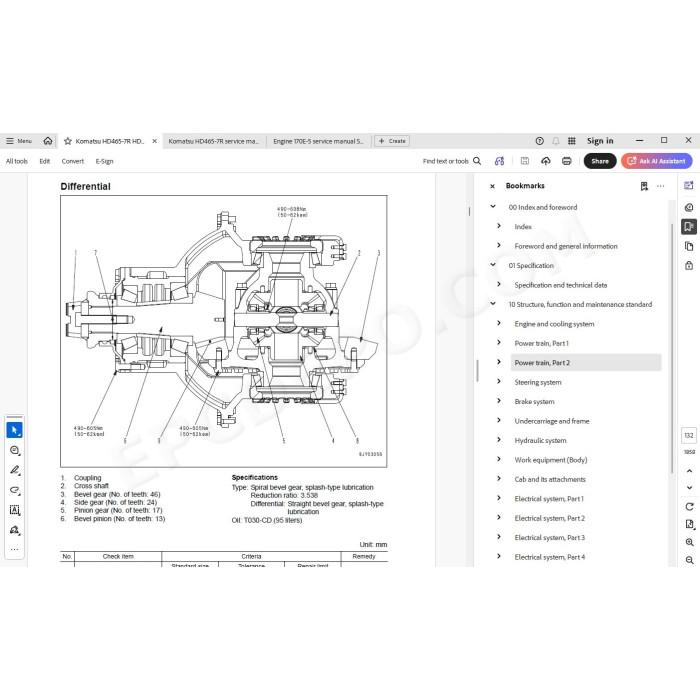Select the Power train, Part 2 bookmark text
The height and width of the screenshot is (700, 700).
tap(542, 363)
